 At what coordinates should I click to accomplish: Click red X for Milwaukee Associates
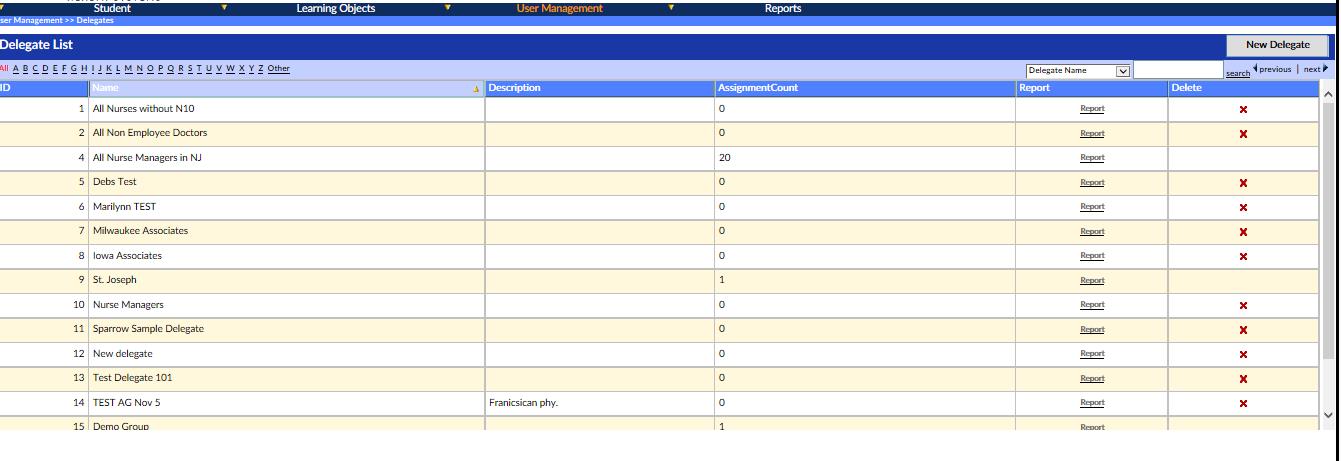tap(1243, 232)
